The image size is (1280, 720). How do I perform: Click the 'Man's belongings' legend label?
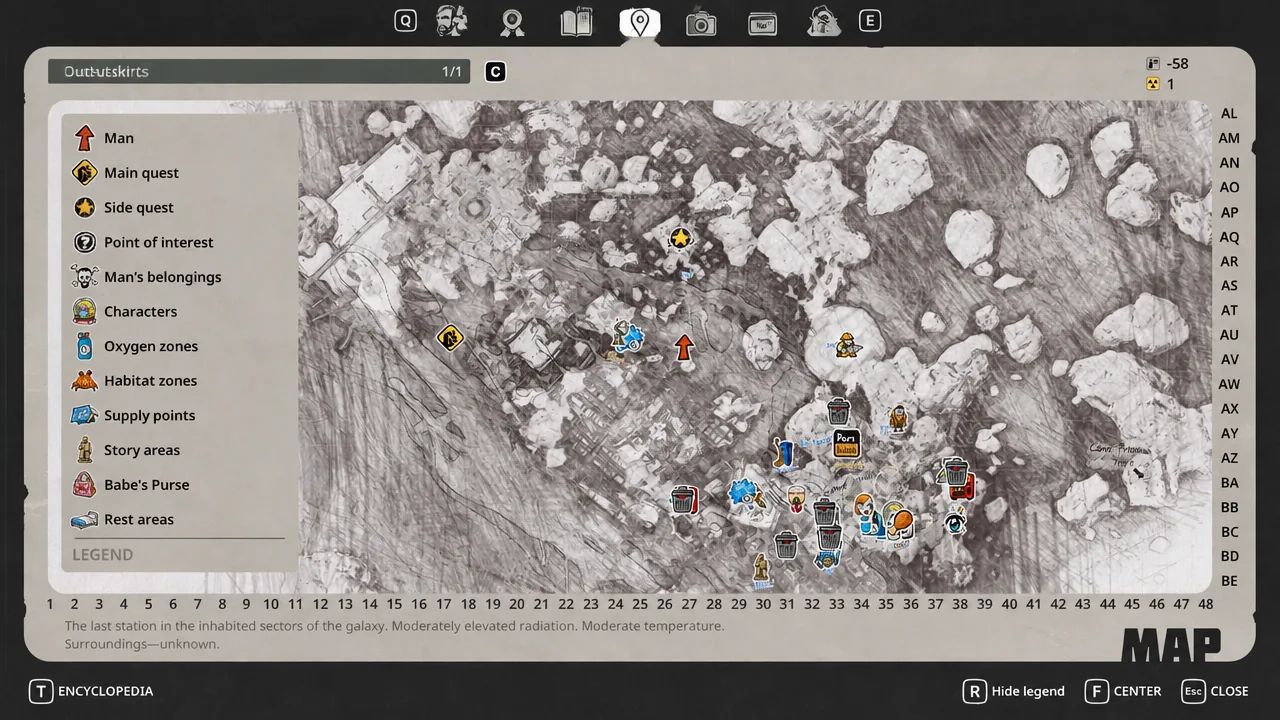coord(163,277)
